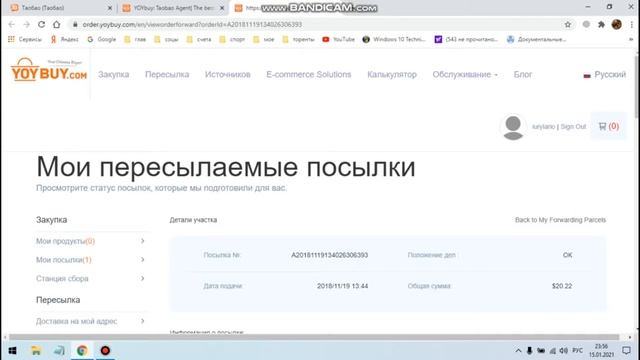Open the спорт bookmarks folder
The width and height of the screenshot is (640, 360).
point(232,39)
